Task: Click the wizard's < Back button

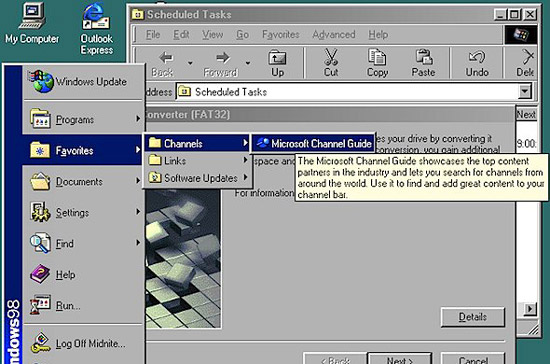Action: [x=335, y=359]
